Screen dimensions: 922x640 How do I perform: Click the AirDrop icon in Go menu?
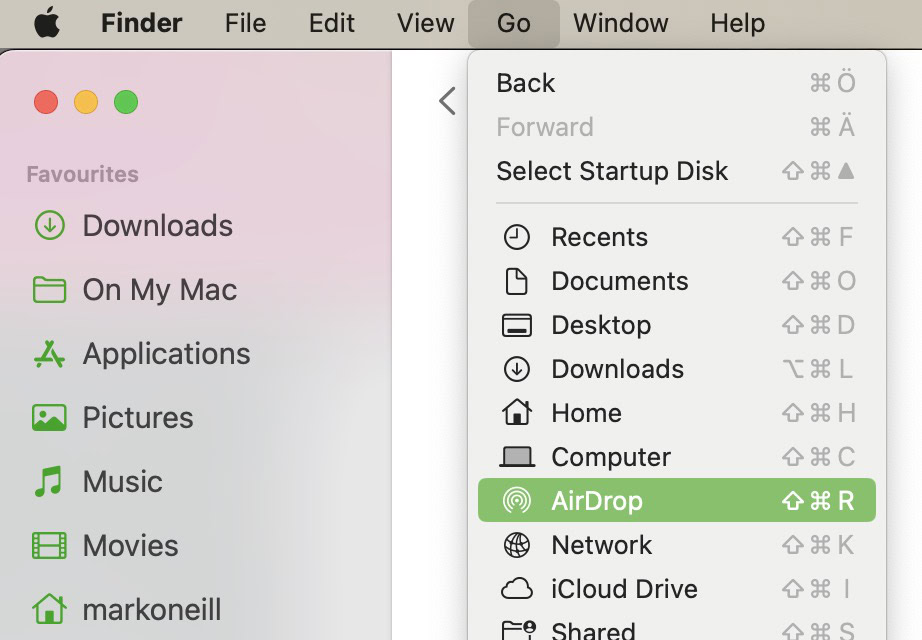tap(517, 501)
